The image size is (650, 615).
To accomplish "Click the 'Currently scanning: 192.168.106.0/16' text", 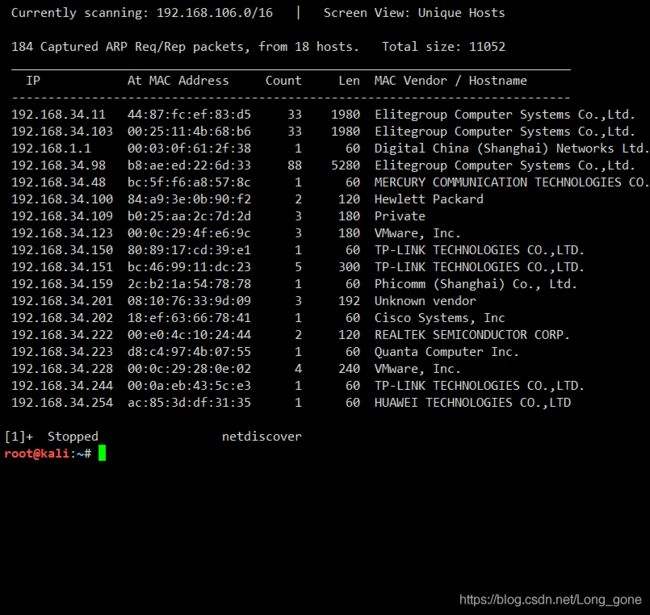I will coord(142,13).
